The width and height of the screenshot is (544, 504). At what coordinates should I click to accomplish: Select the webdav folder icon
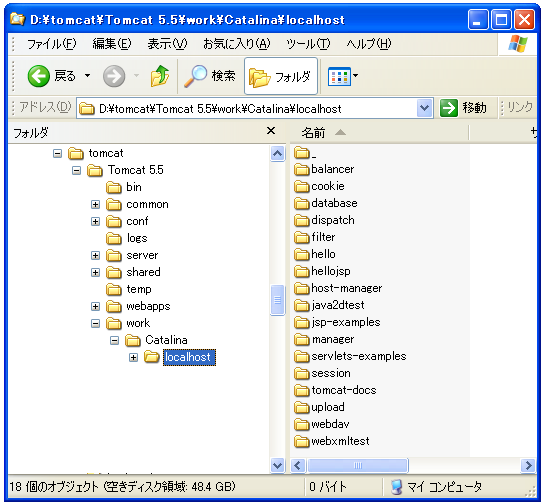[301, 424]
